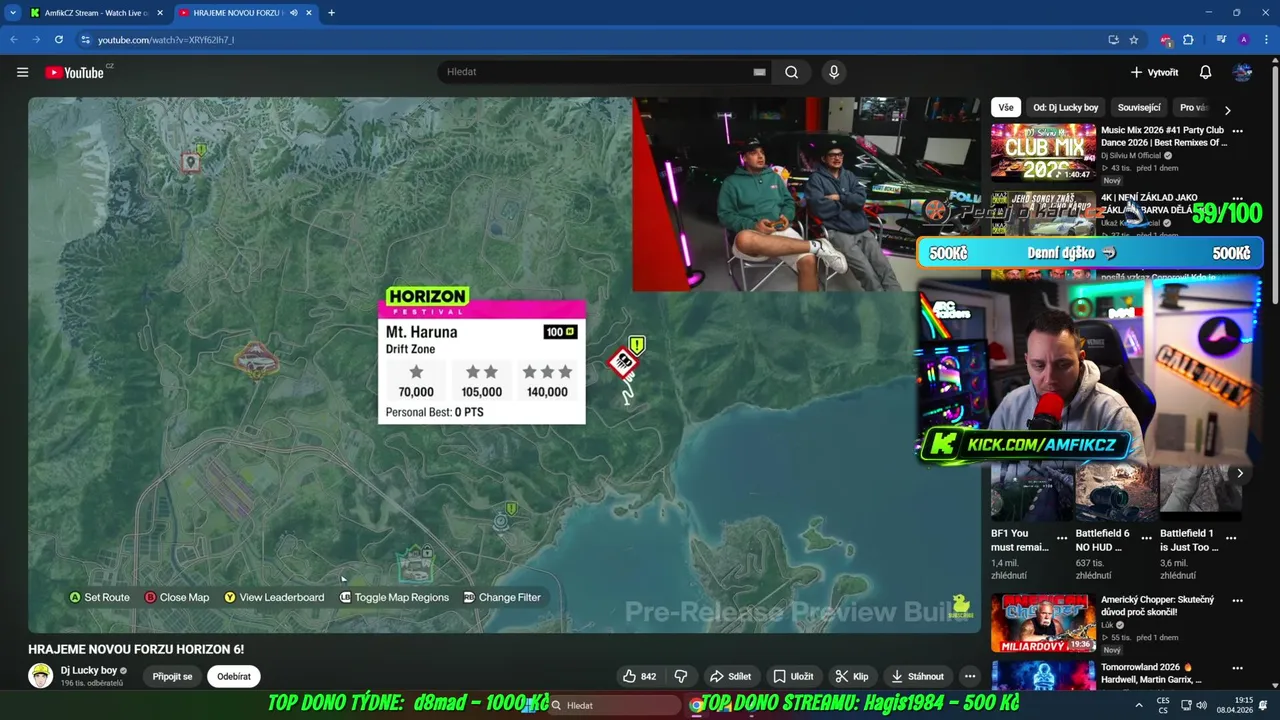The height and width of the screenshot is (720, 1280).
Task: Click the Vytvořit create button
Action: pyautogui.click(x=1154, y=72)
